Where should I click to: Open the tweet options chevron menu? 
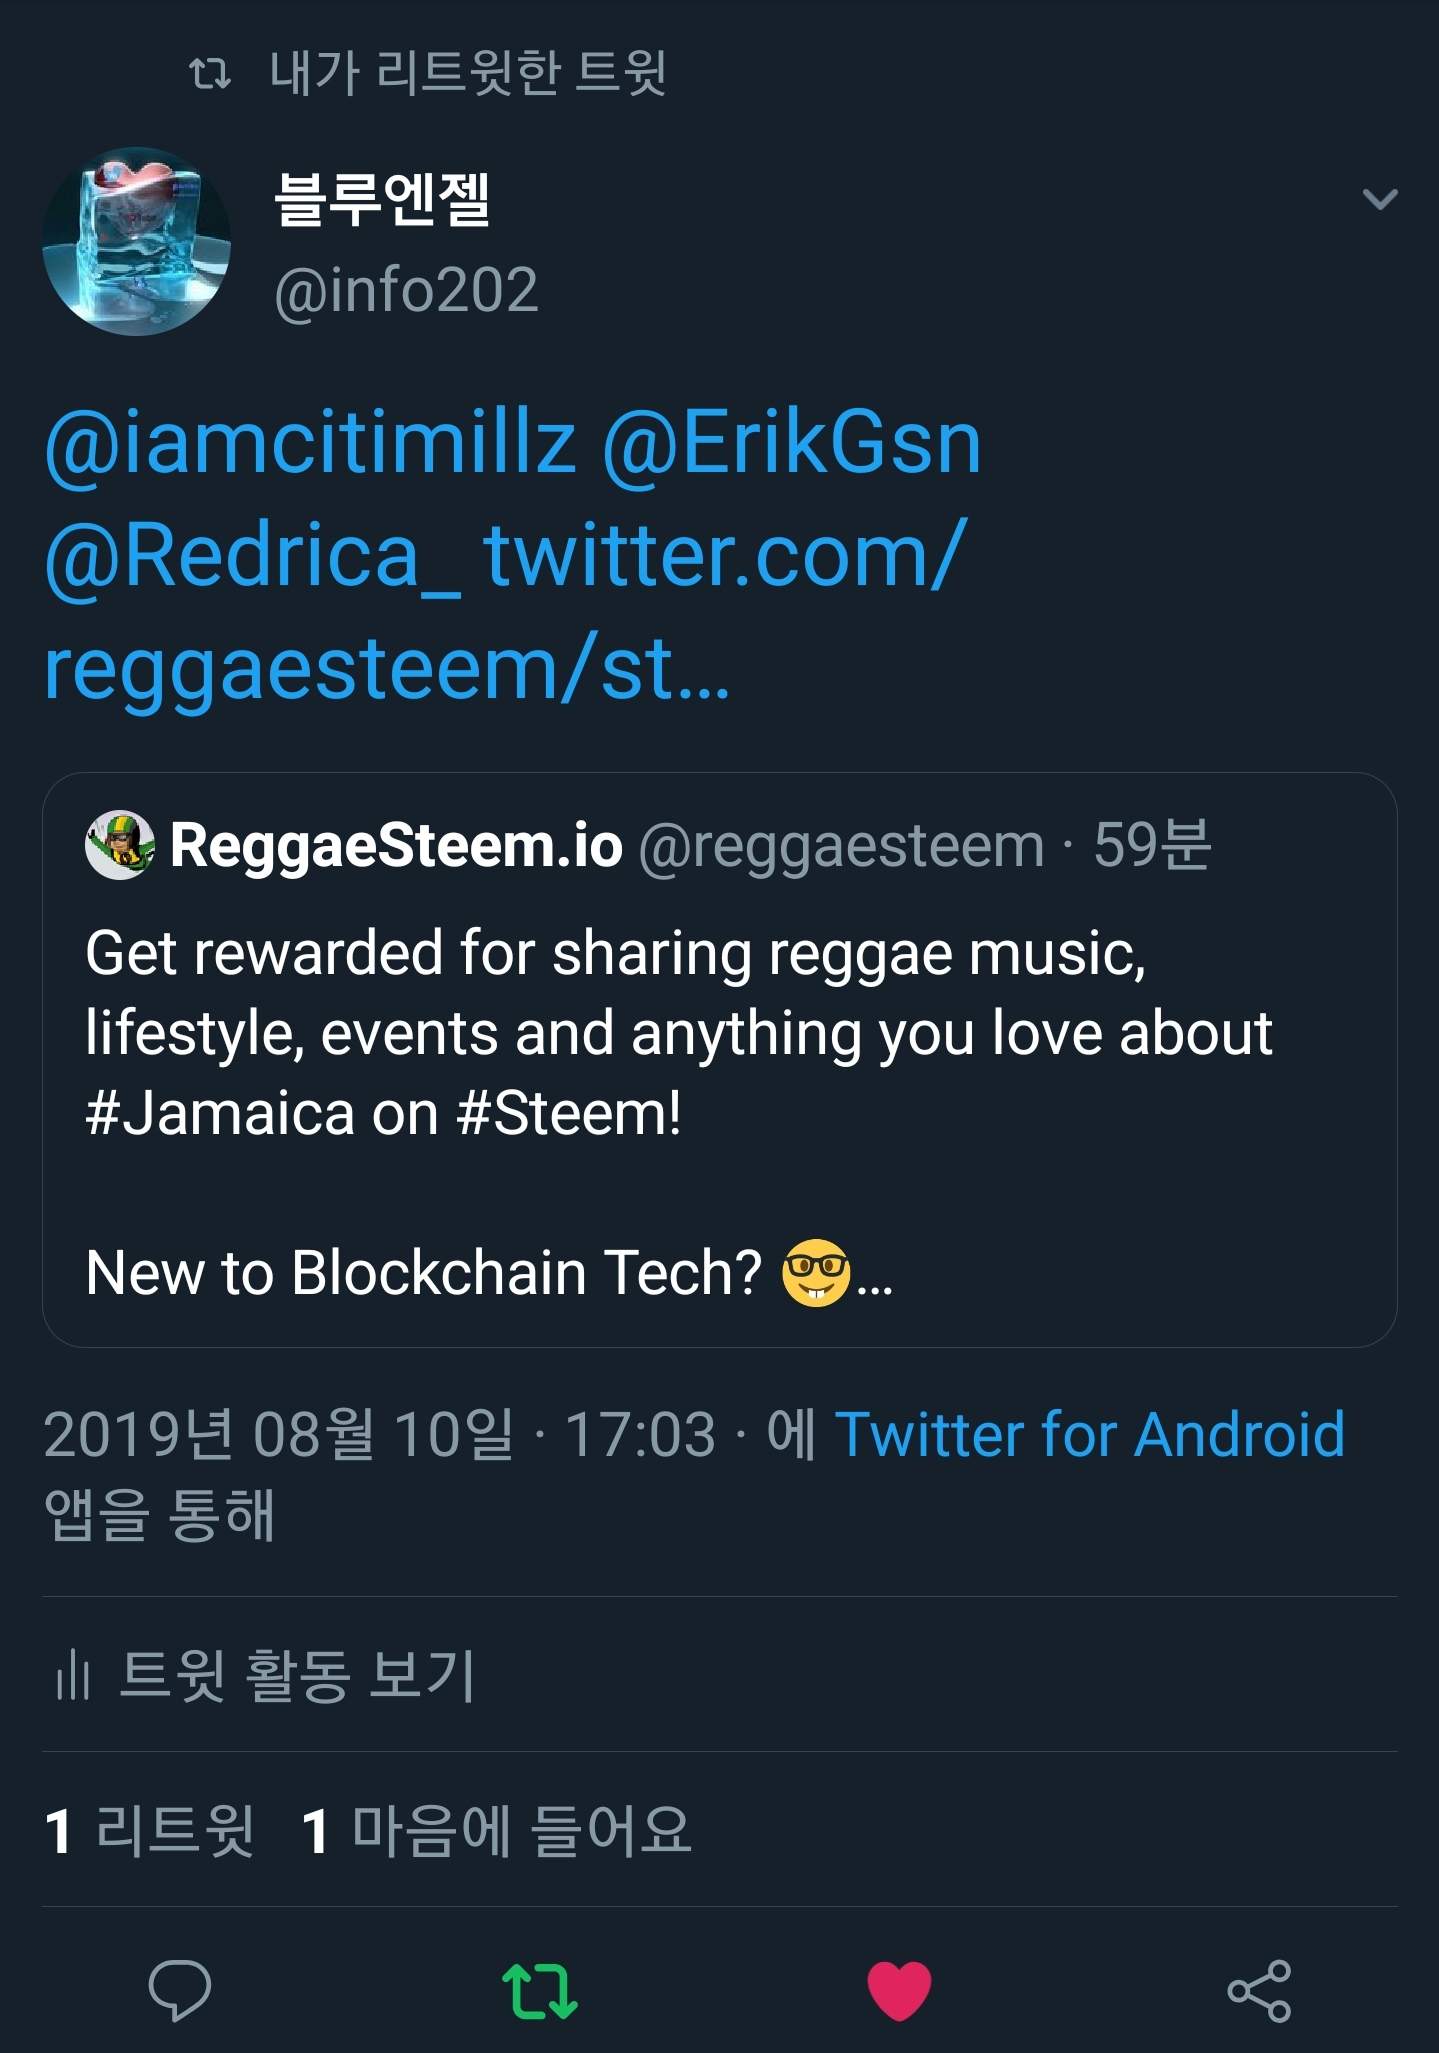pos(1380,199)
